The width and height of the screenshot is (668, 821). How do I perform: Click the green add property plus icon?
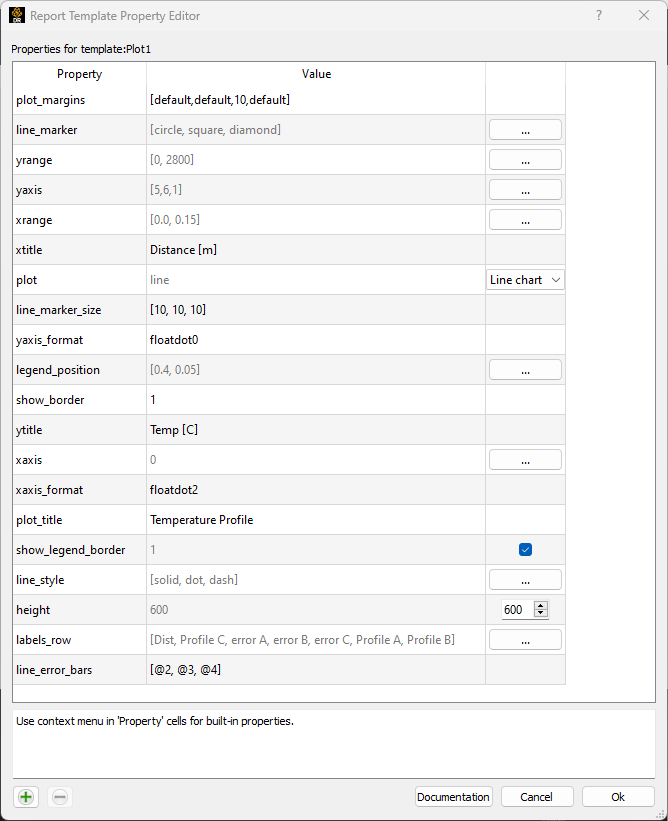click(26, 797)
